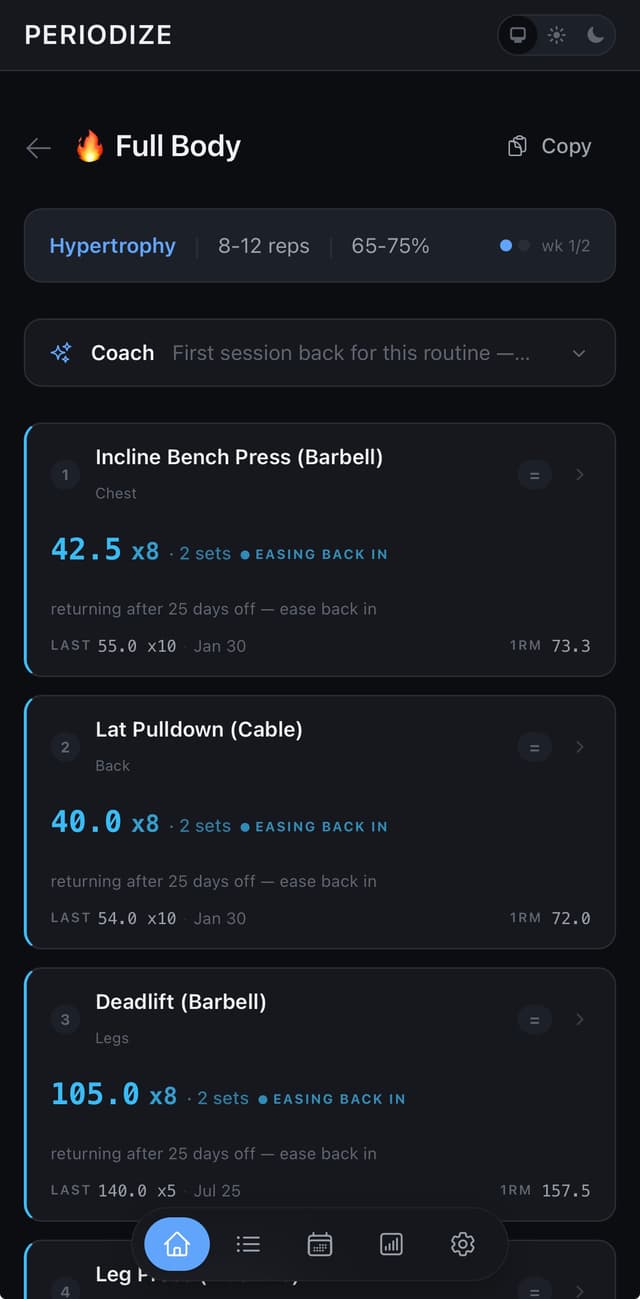Open the calendar icon in bottom nav

(x=320, y=1244)
